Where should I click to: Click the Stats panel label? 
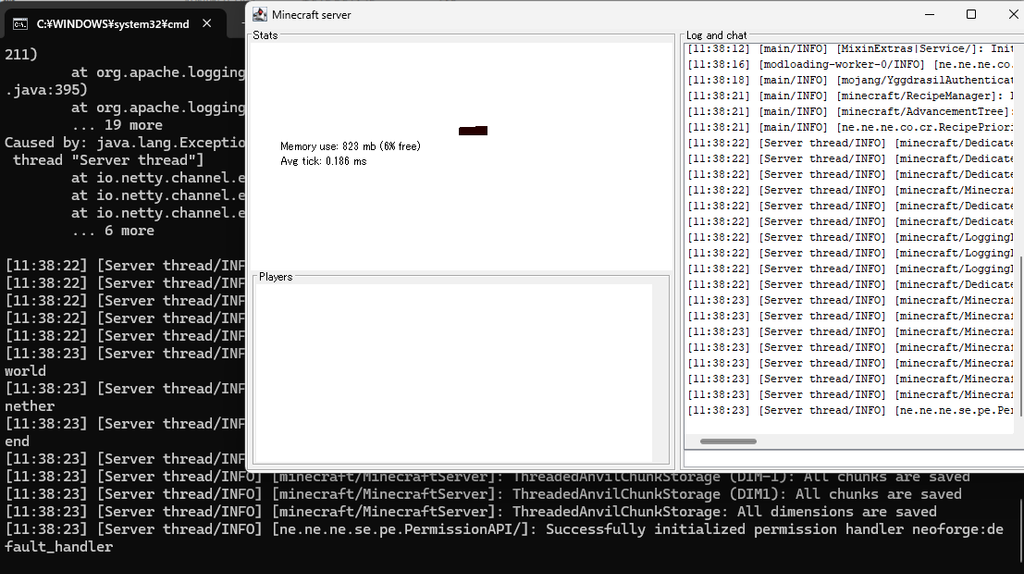coord(265,35)
